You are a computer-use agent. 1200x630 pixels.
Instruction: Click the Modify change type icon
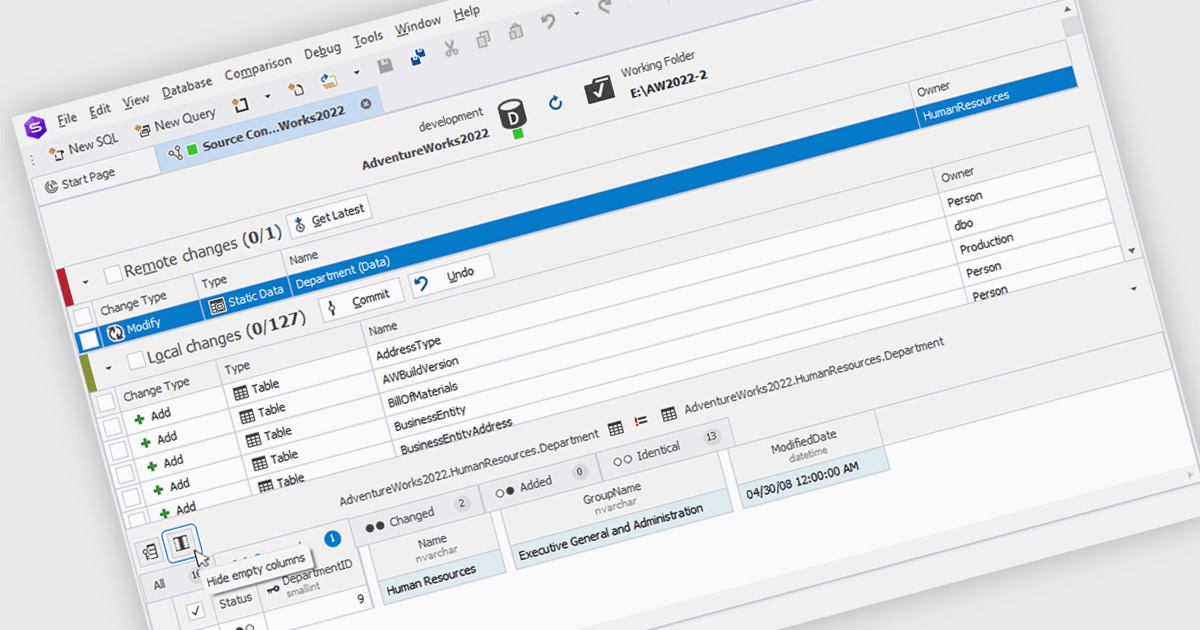pos(114,331)
